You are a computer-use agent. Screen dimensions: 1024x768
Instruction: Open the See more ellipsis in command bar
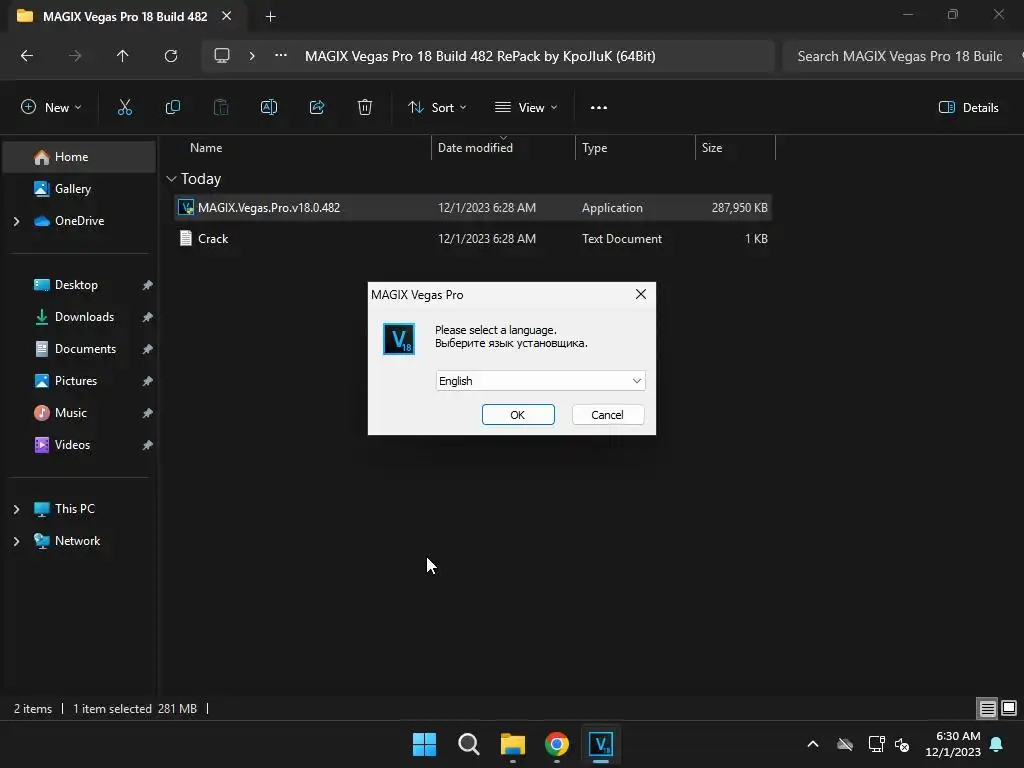point(599,108)
